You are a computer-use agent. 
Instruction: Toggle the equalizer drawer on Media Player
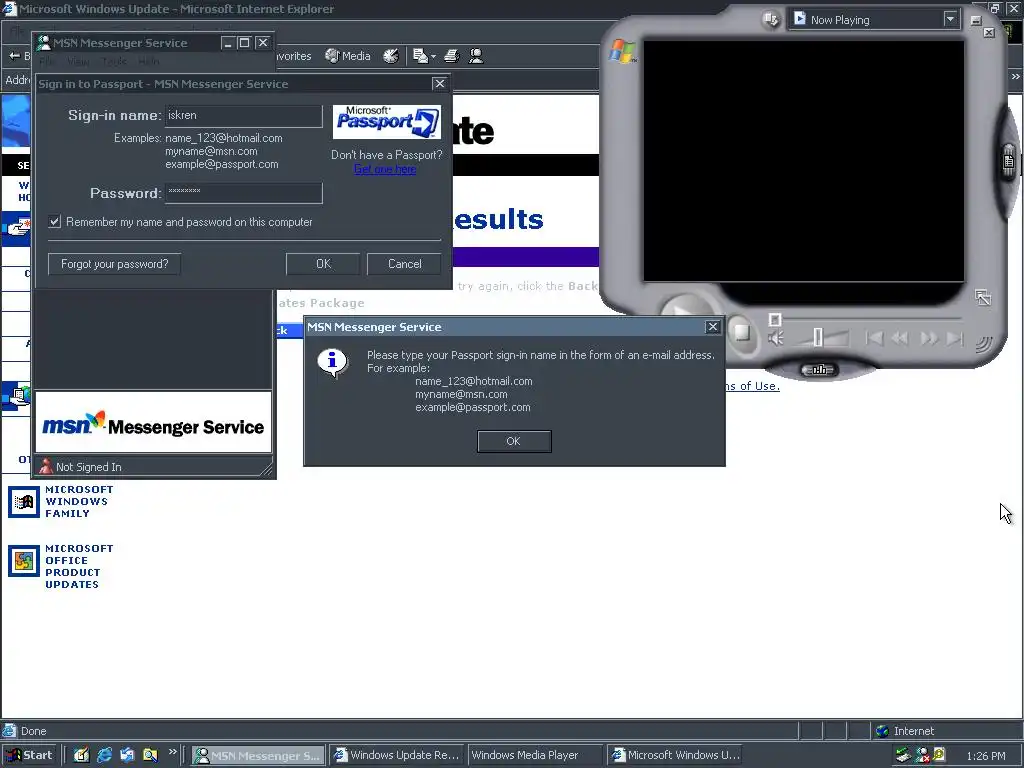pyautogui.click(x=819, y=370)
